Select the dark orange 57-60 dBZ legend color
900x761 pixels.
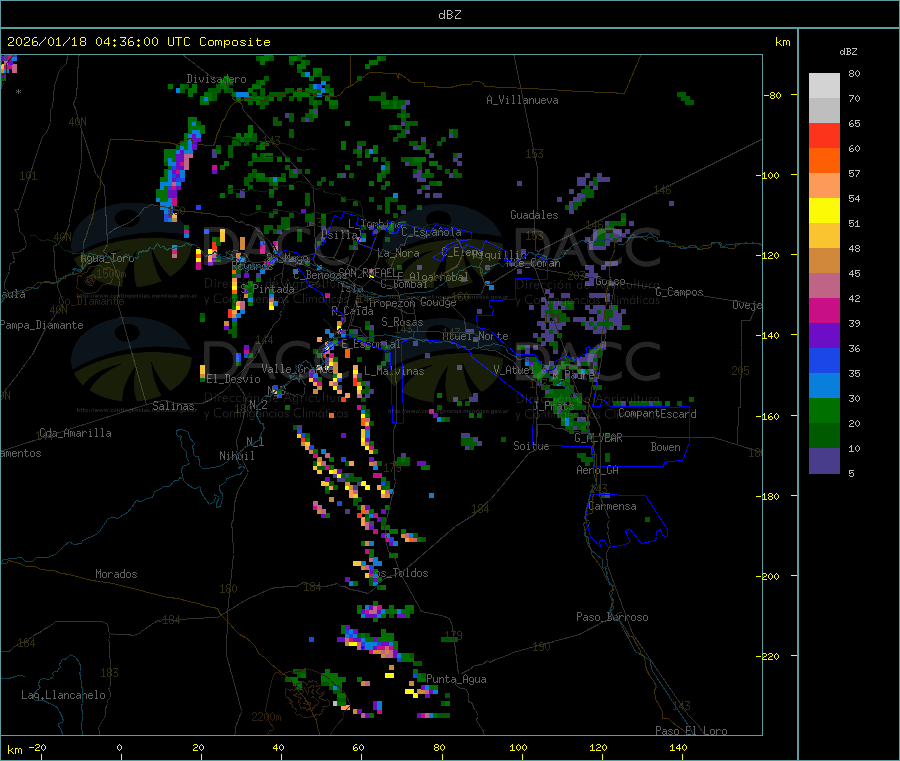pos(824,161)
